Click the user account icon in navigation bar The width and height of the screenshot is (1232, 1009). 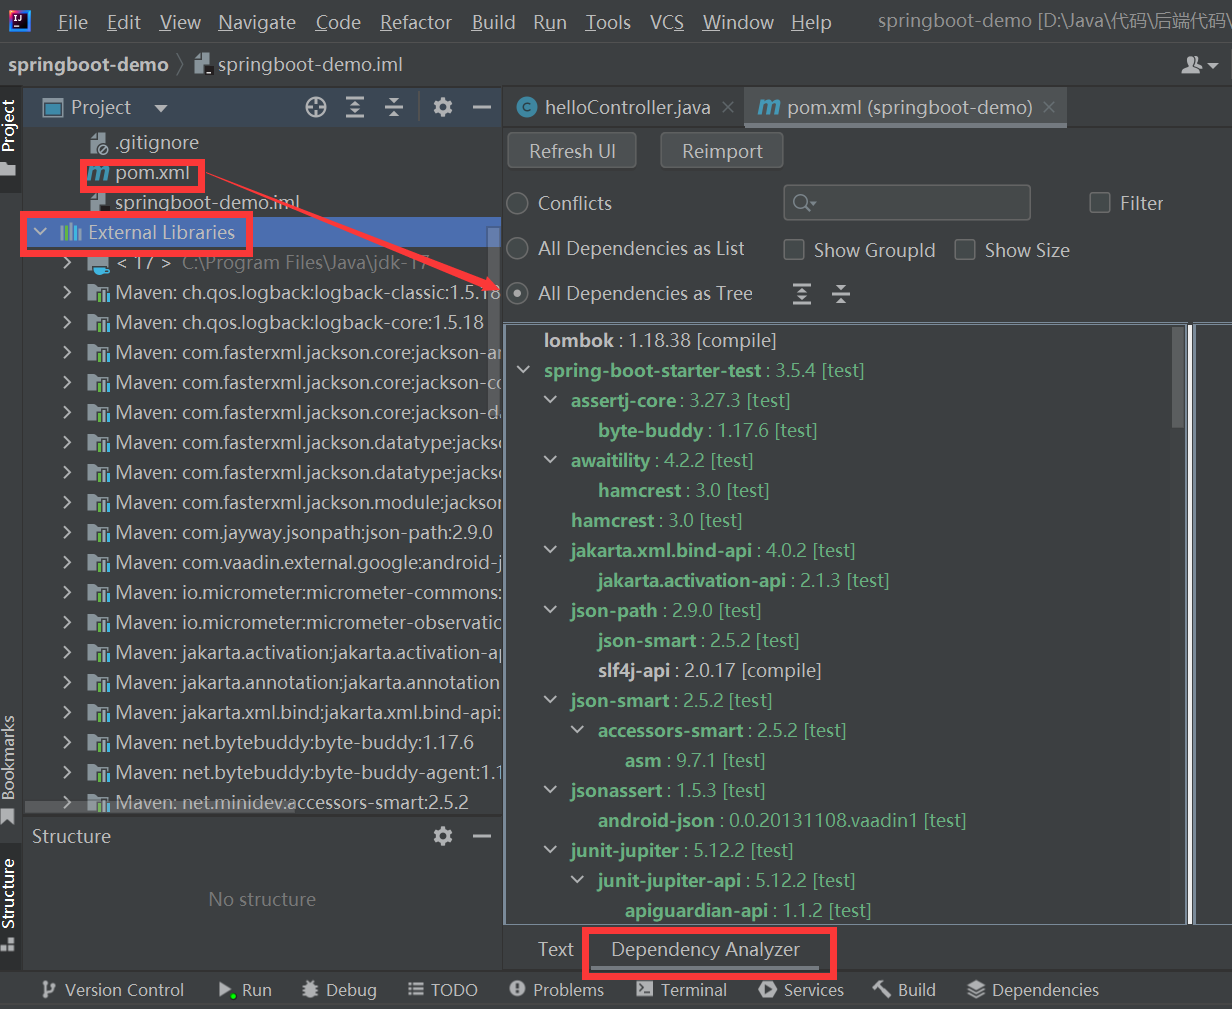click(x=1200, y=65)
